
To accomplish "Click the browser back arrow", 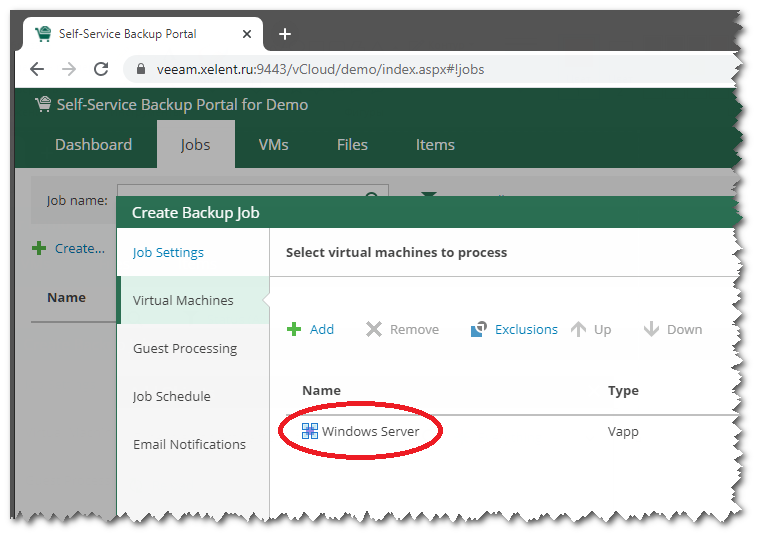I will click(x=37, y=69).
